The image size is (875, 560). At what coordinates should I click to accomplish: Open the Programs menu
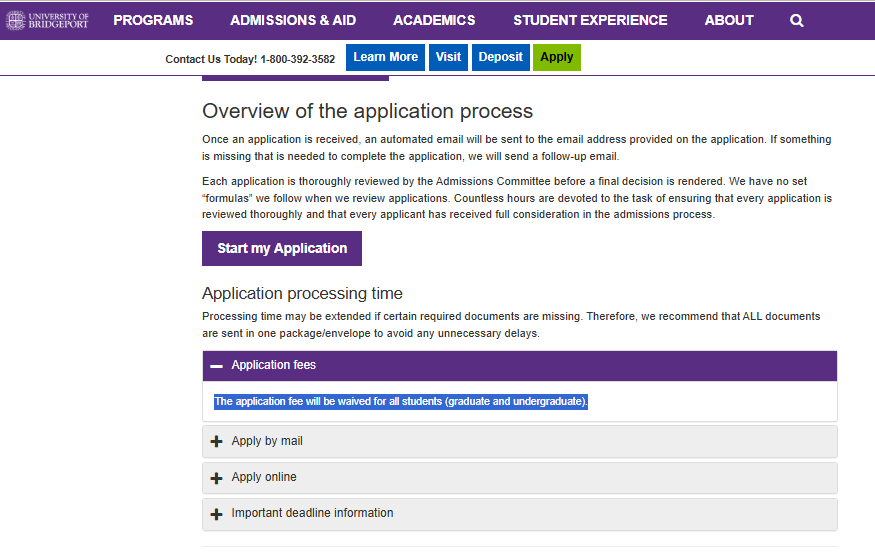[153, 20]
